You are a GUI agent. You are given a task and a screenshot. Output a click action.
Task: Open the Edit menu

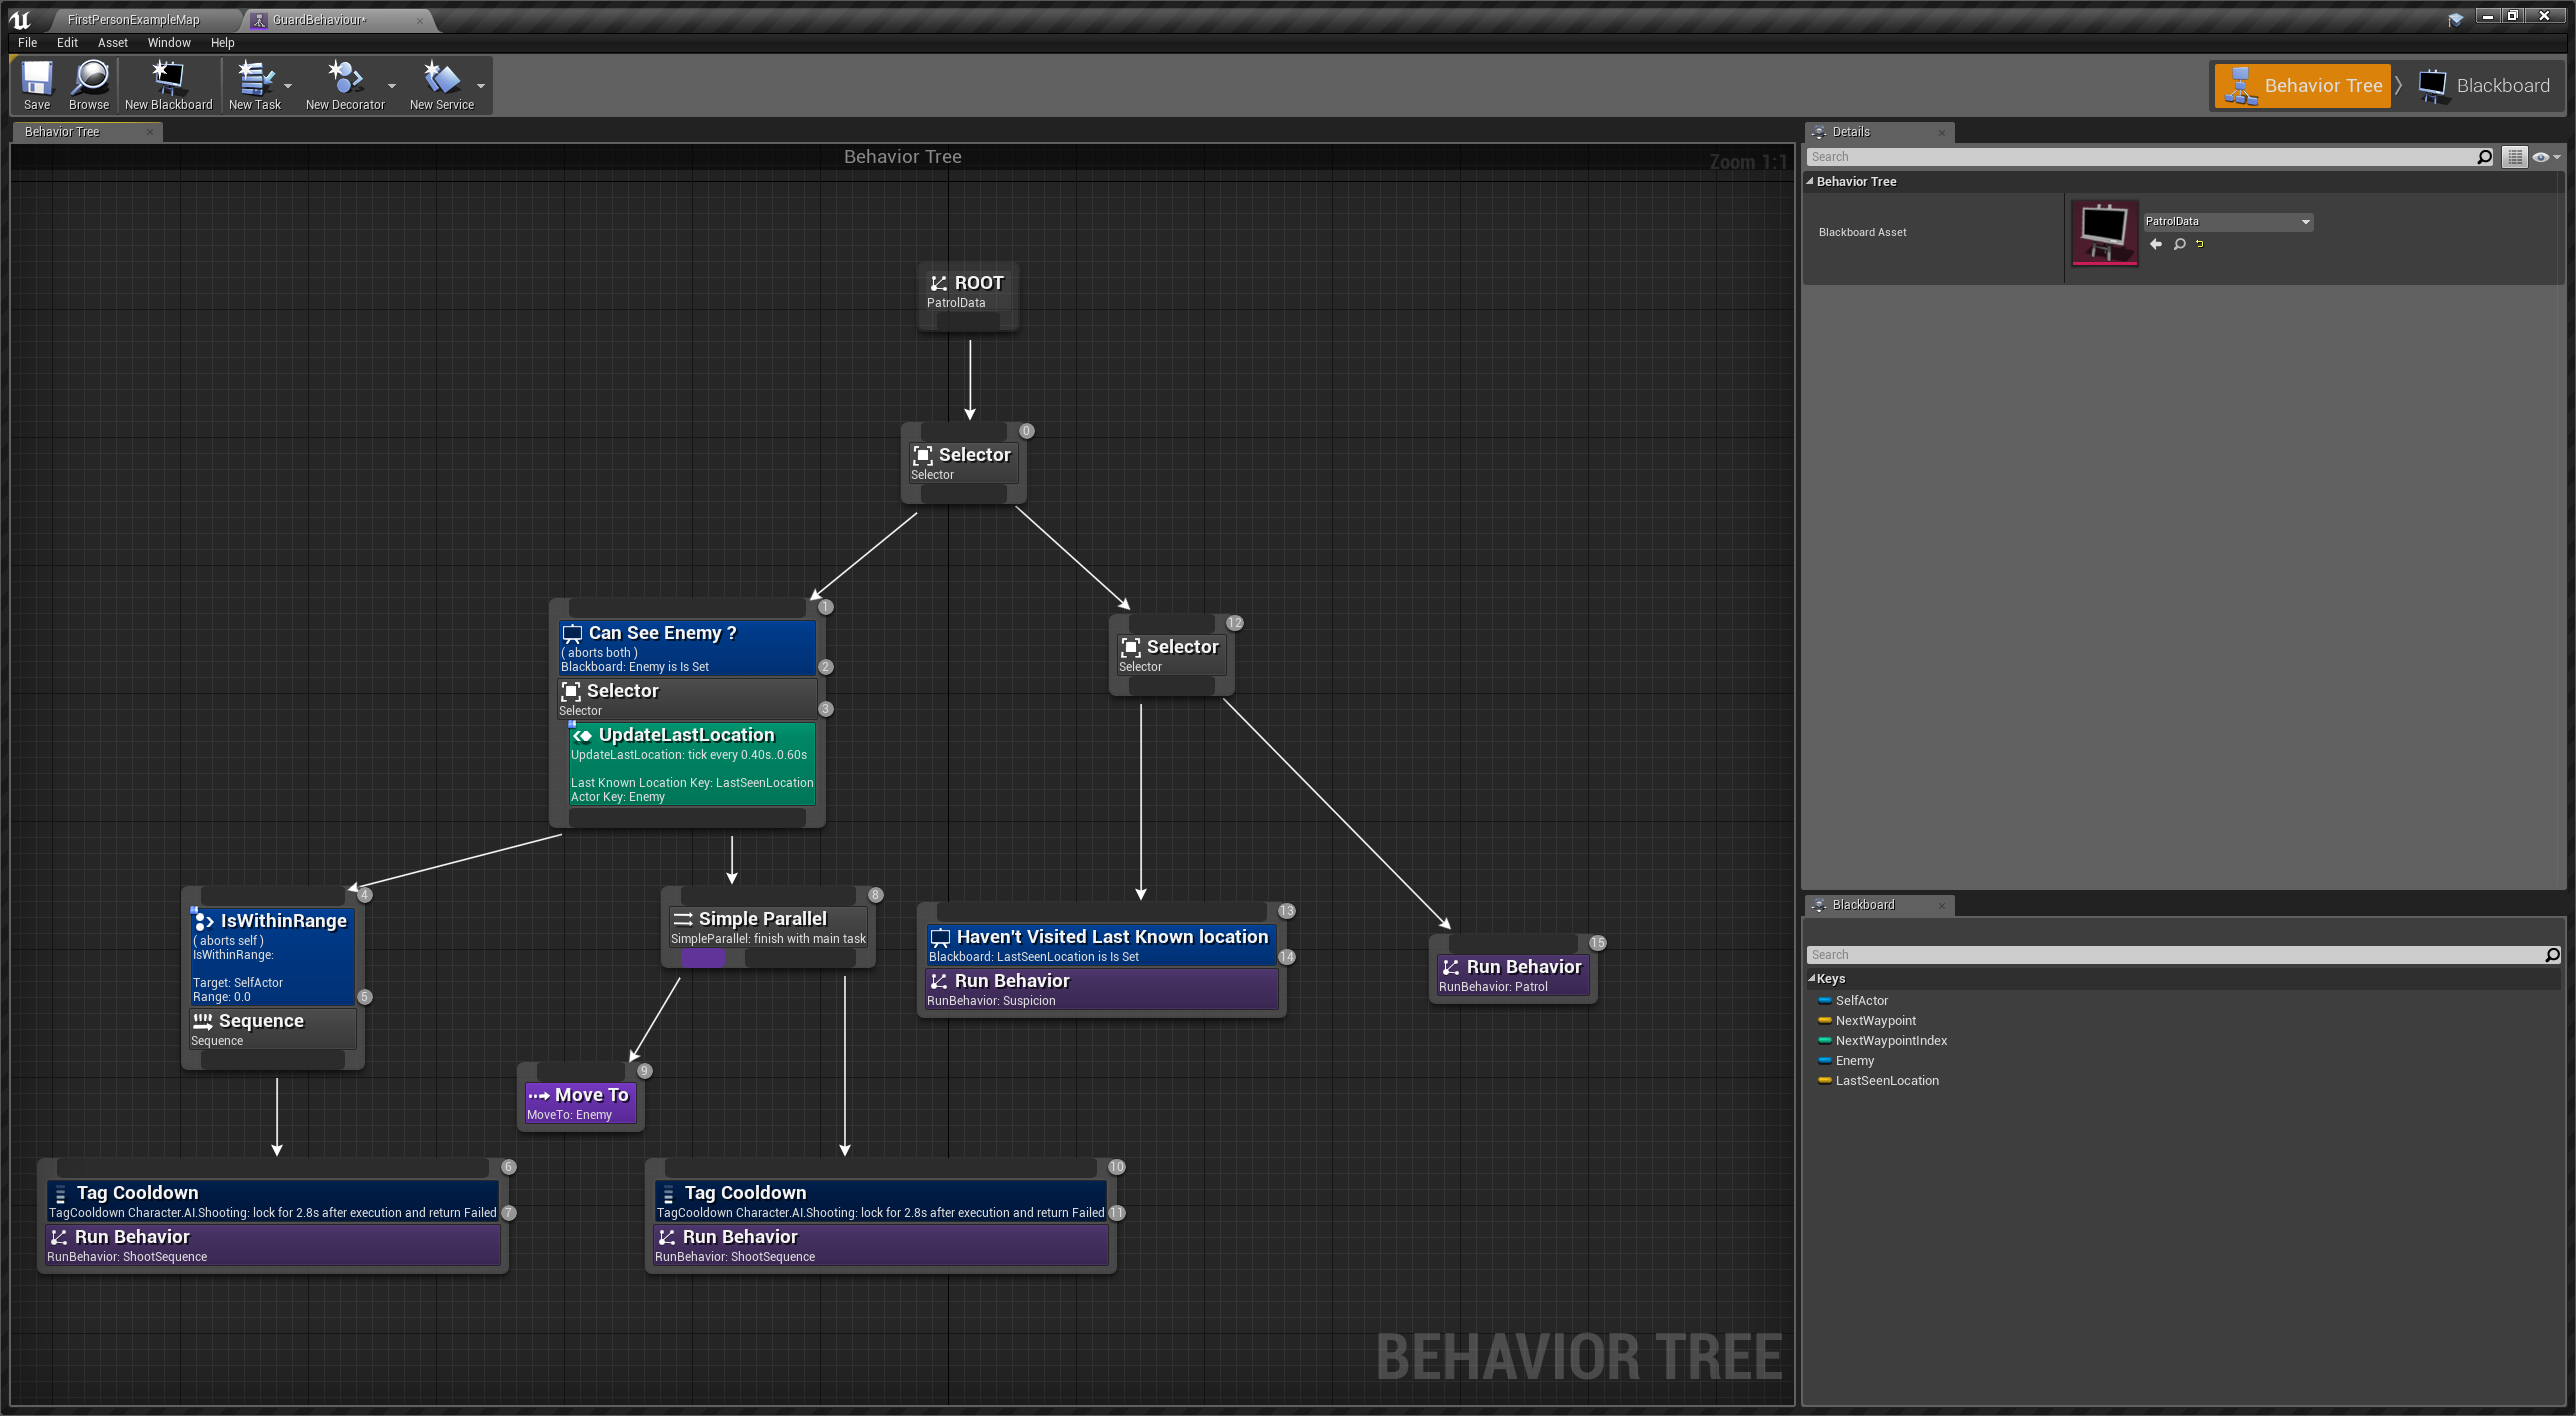[67, 42]
